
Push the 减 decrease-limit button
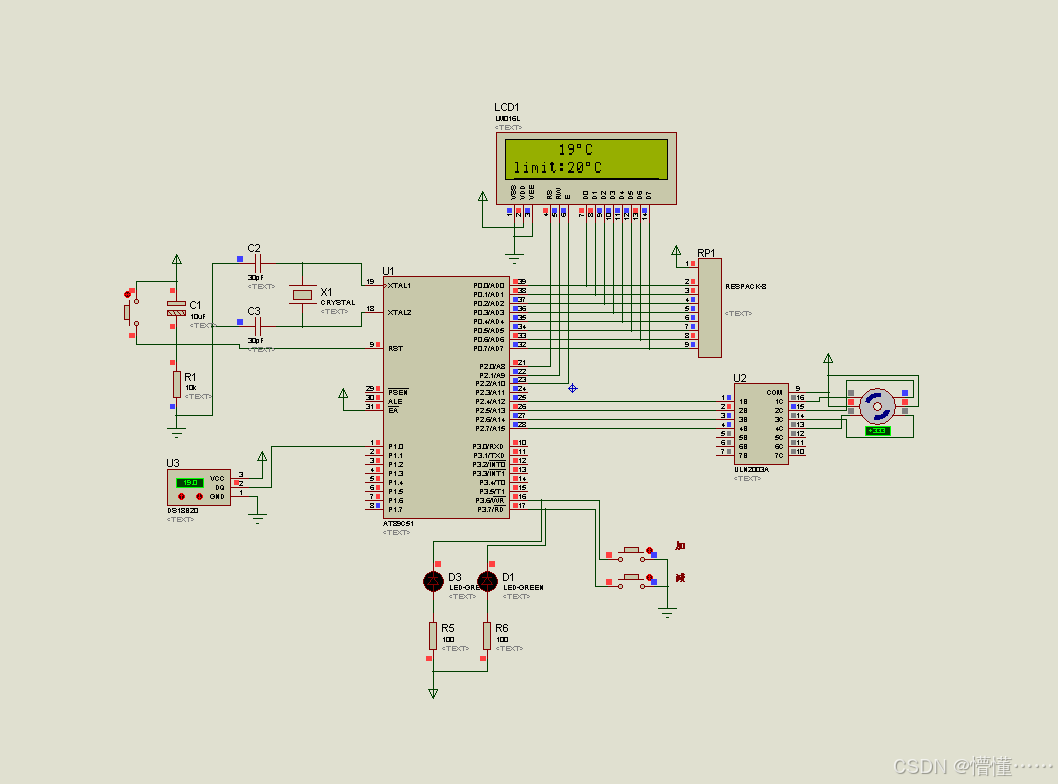point(634,580)
